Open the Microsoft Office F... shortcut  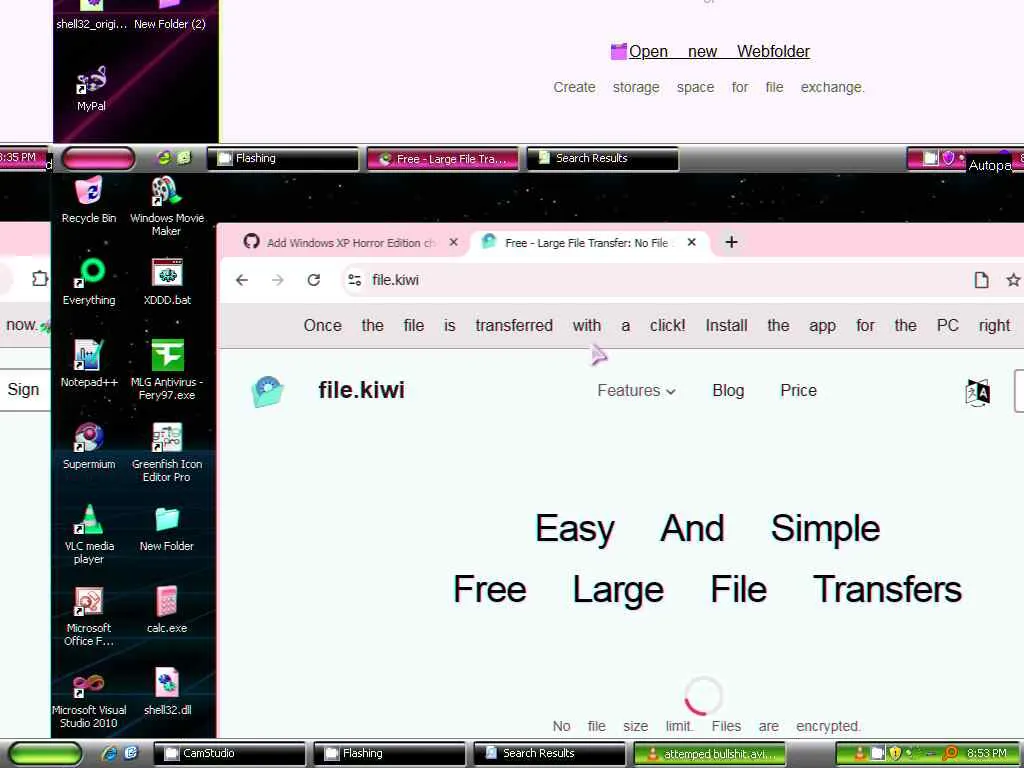(x=89, y=616)
